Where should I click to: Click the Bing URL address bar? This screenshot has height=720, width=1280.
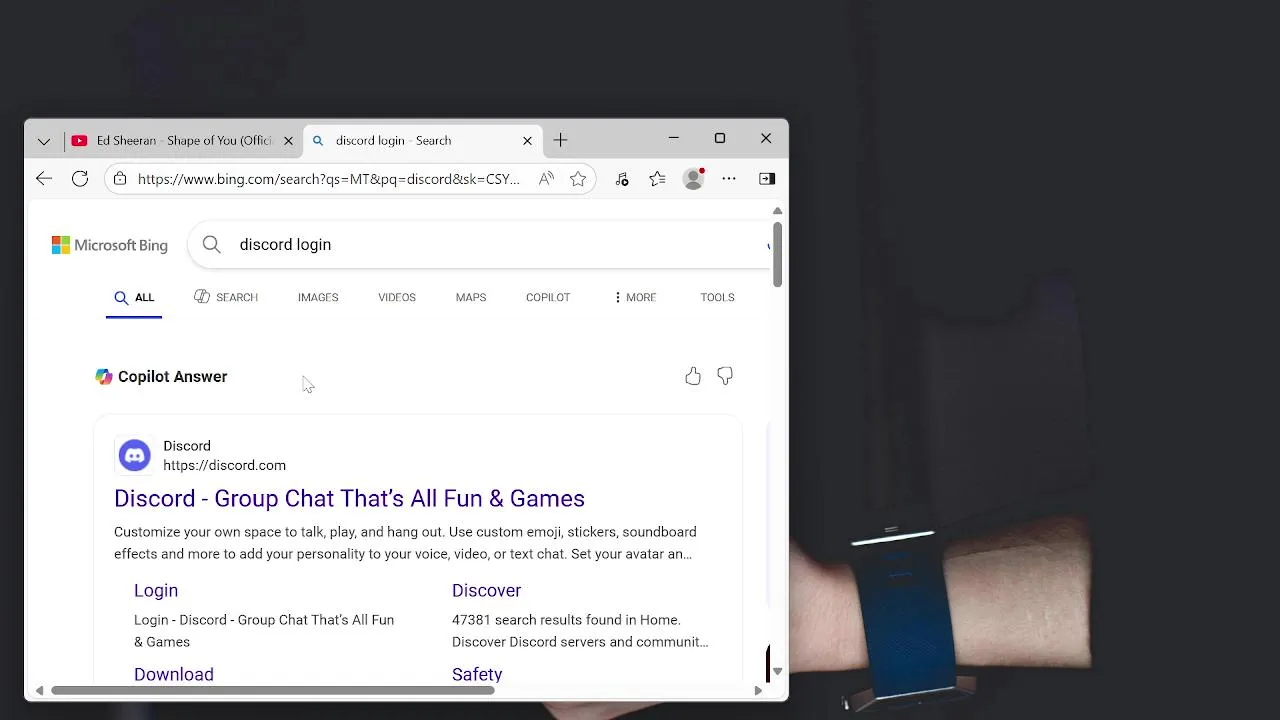pyautogui.click(x=329, y=179)
